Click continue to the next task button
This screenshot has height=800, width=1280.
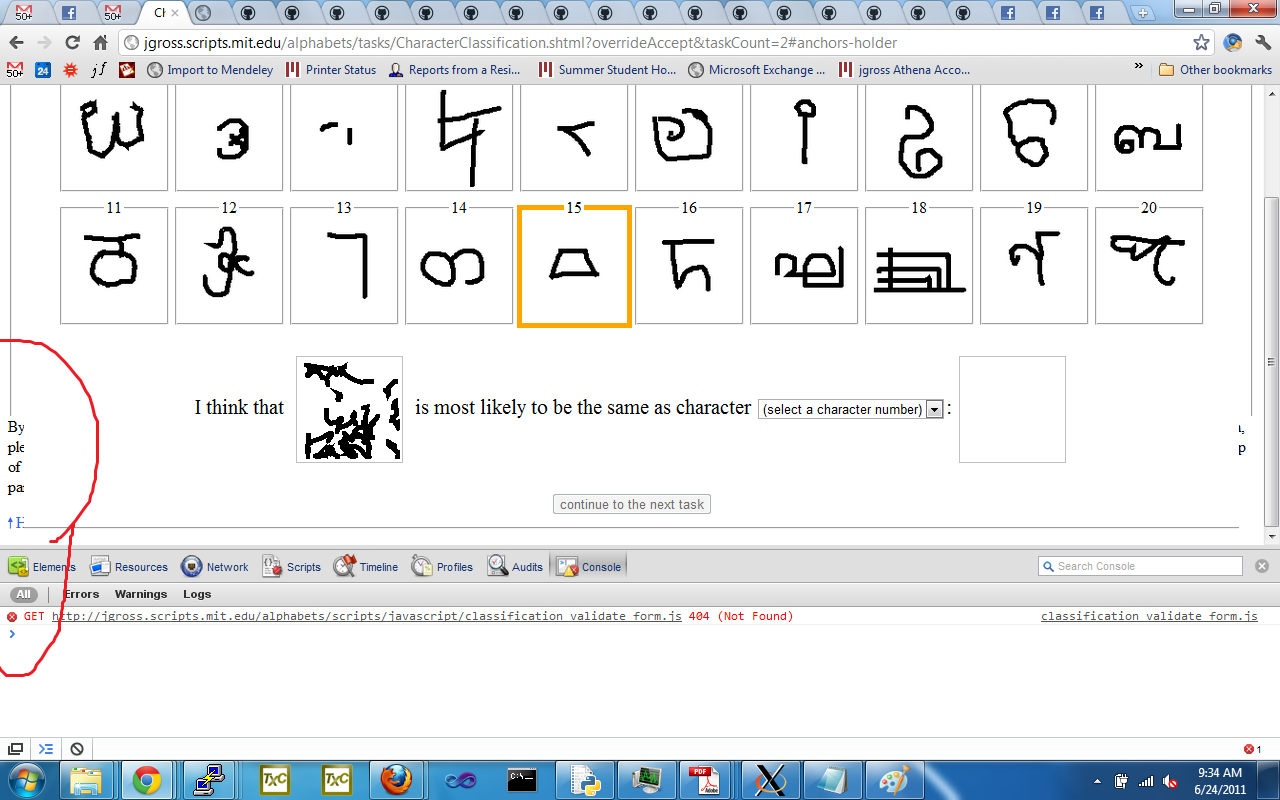point(632,505)
